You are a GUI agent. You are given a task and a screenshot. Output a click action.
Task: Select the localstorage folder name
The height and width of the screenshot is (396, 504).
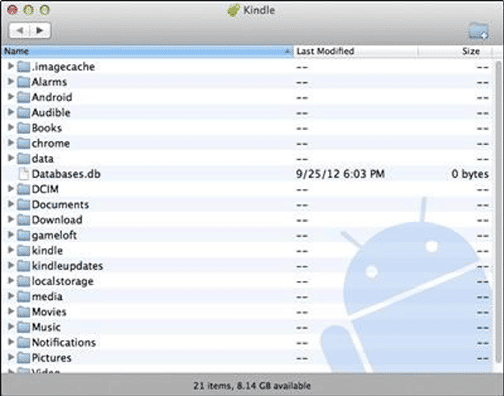pos(63,281)
